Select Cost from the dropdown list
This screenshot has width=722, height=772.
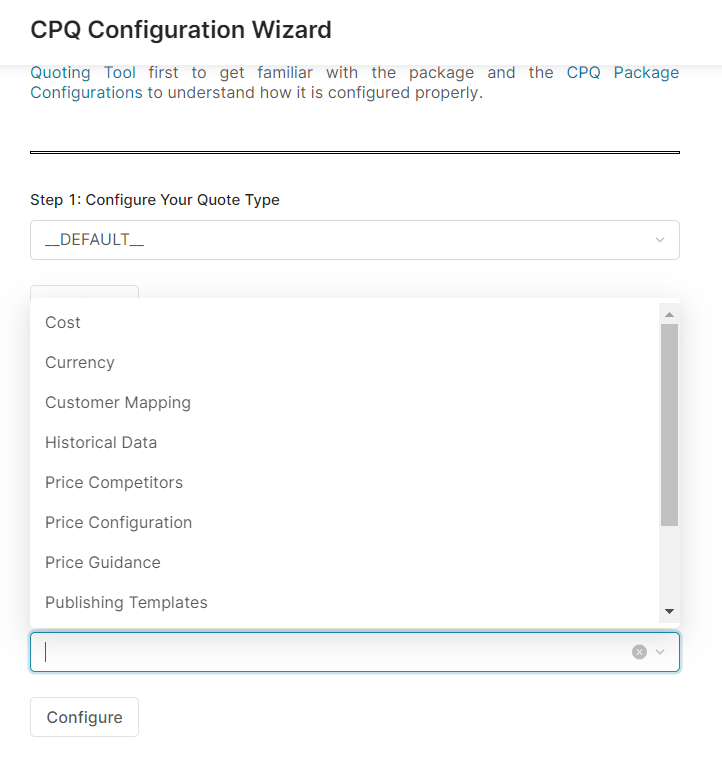point(63,322)
